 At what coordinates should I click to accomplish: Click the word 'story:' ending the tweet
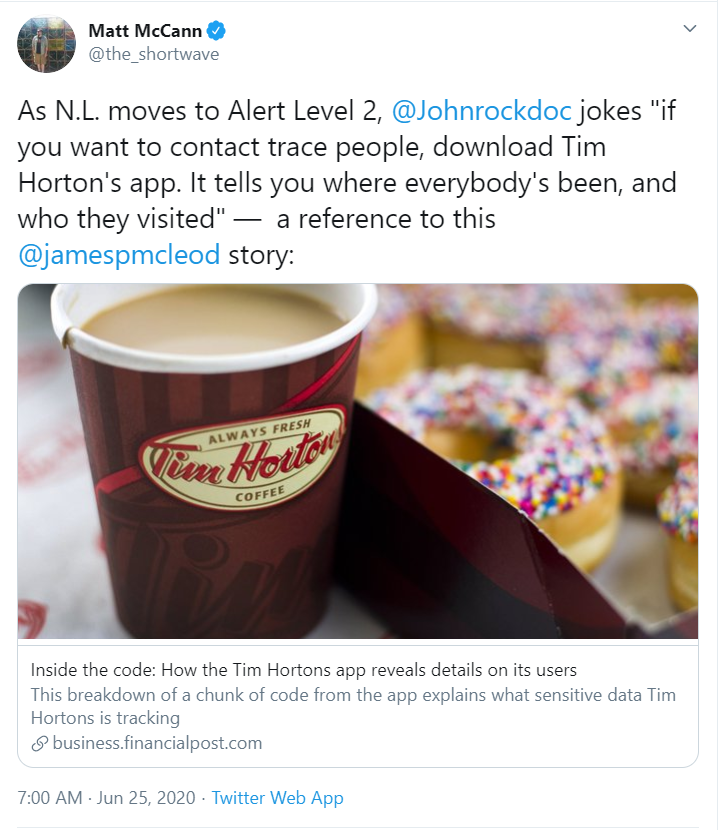pyautogui.click(x=261, y=255)
